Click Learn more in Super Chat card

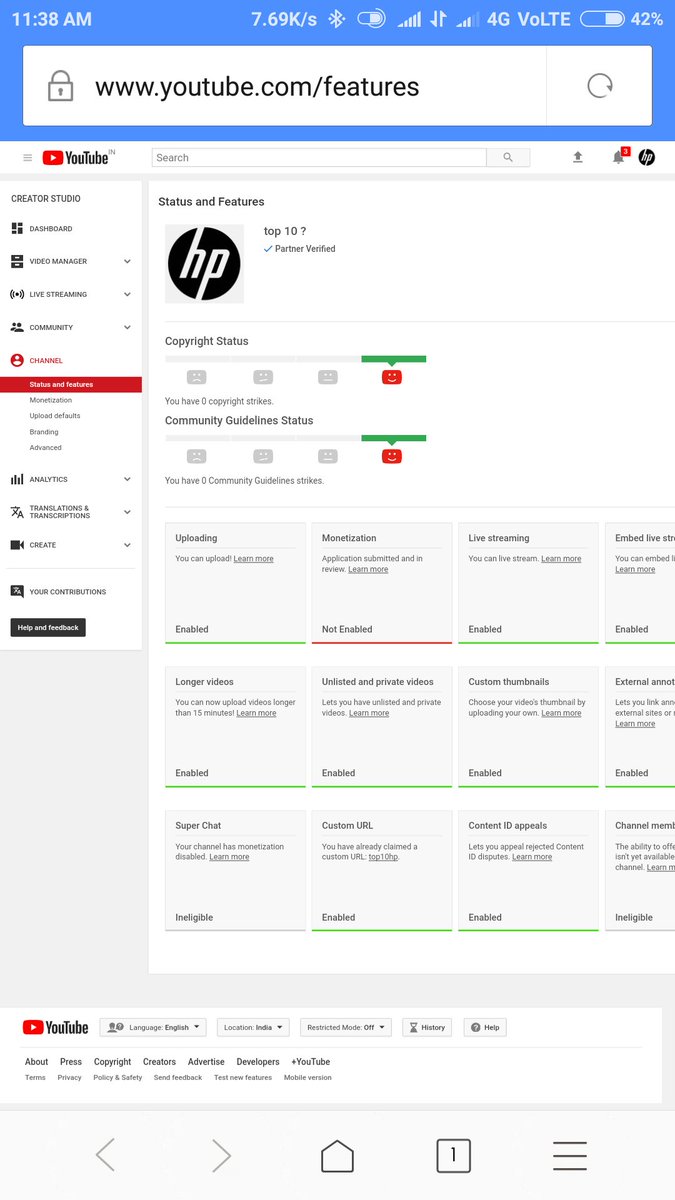point(229,857)
